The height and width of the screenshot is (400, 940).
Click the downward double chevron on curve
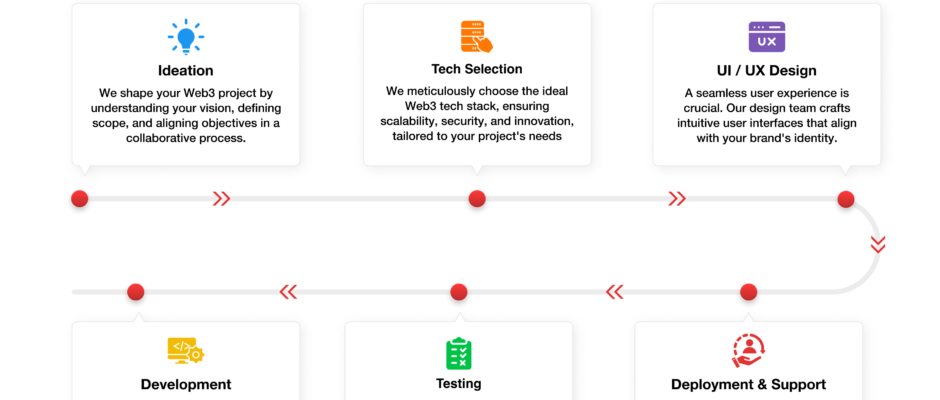(x=878, y=245)
